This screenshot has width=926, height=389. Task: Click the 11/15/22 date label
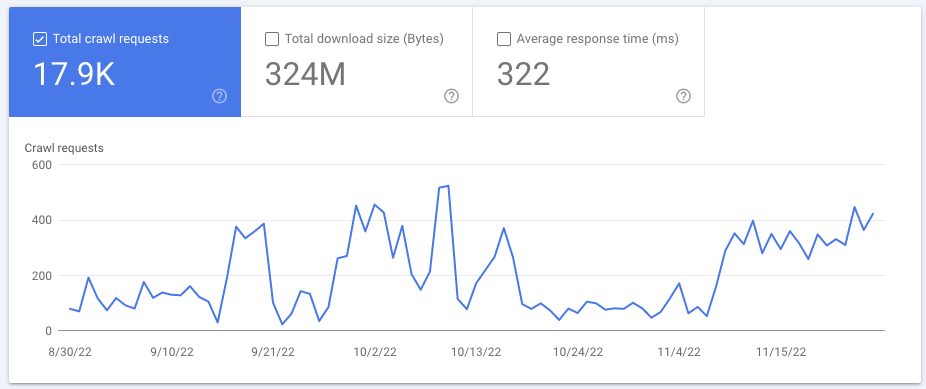pos(781,352)
